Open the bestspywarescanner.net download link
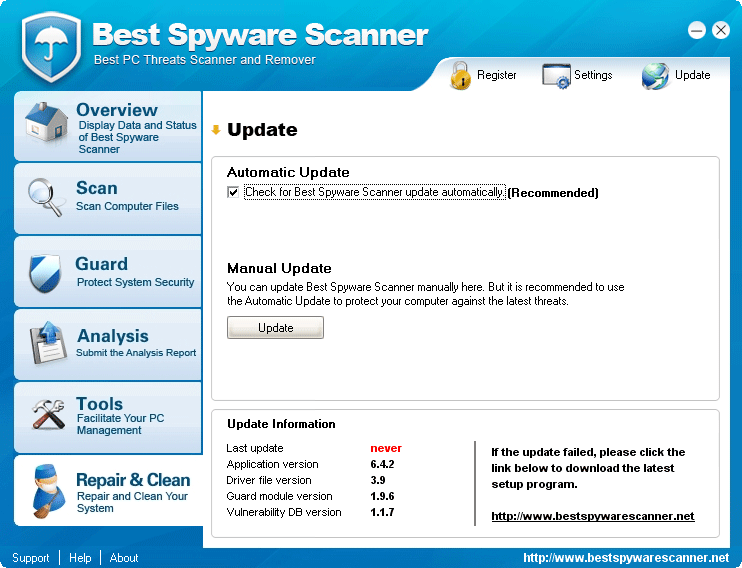 pyautogui.click(x=592, y=516)
